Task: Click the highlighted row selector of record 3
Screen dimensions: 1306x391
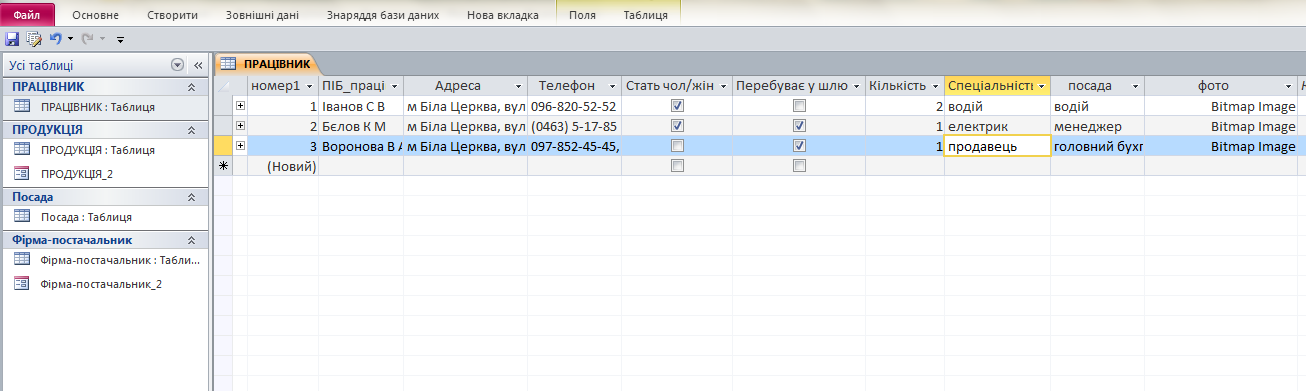Action: [223, 146]
